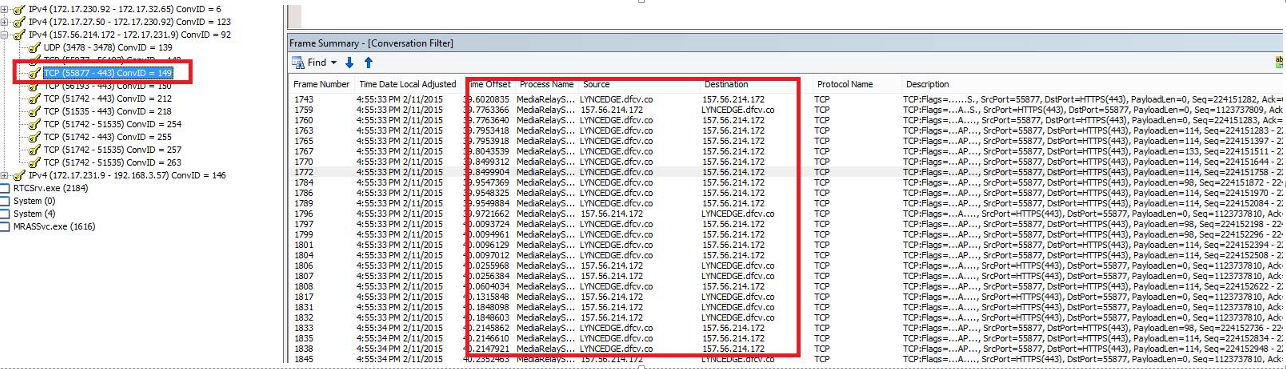Sort by Protocol Name column header

(x=845, y=85)
